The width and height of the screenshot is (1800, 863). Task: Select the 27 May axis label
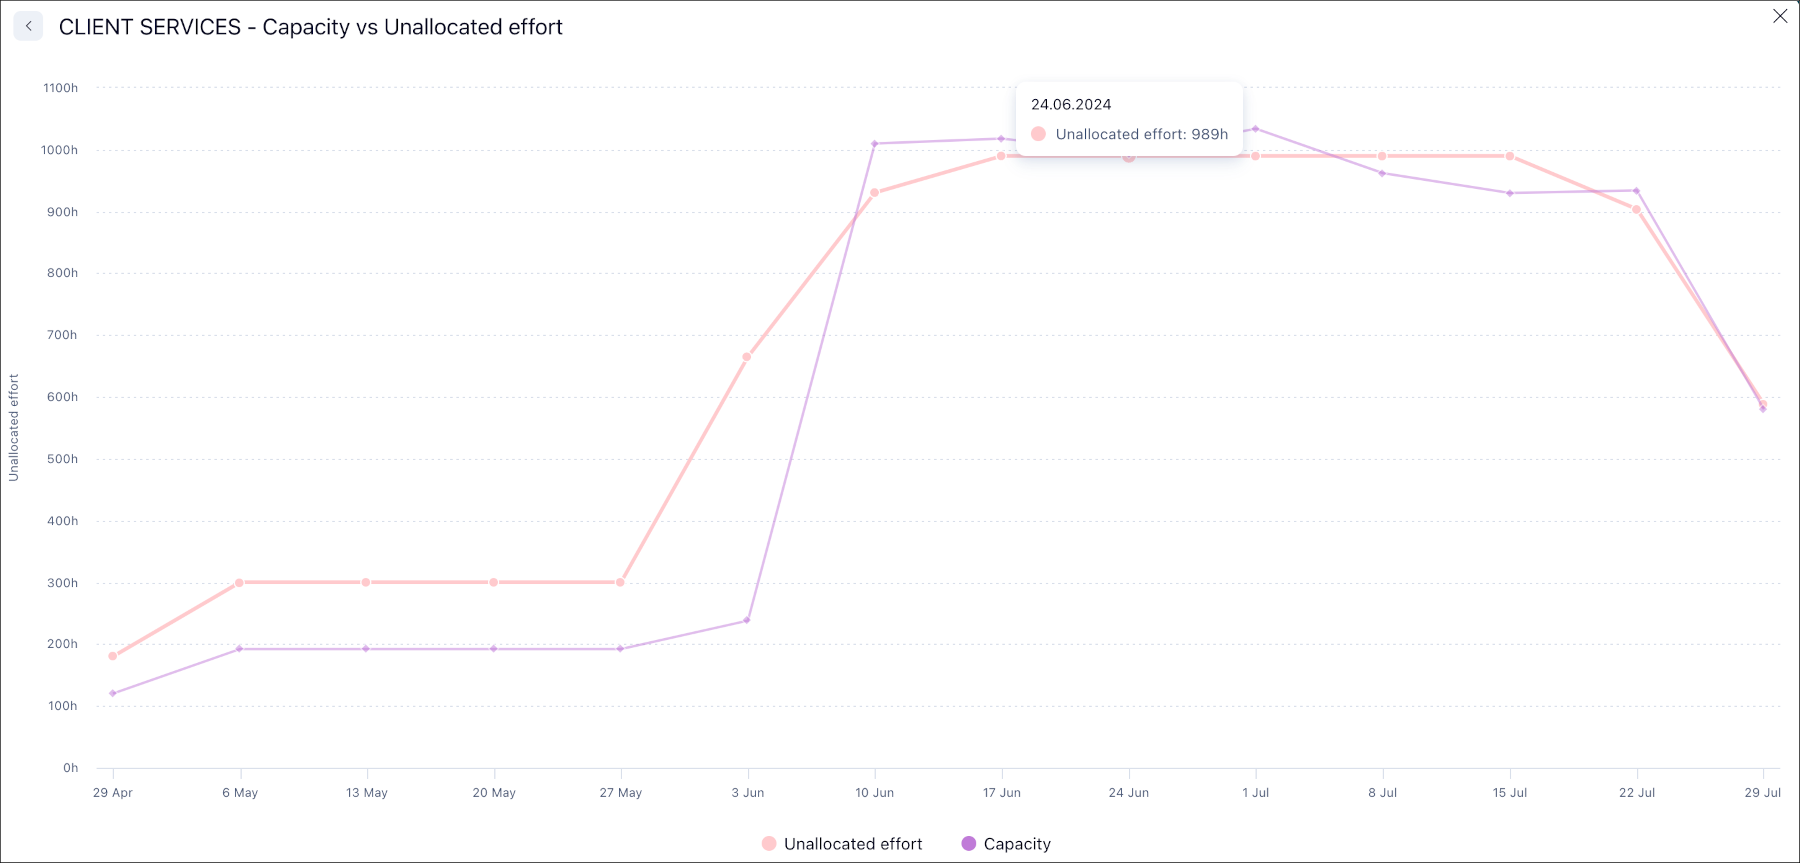(620, 792)
